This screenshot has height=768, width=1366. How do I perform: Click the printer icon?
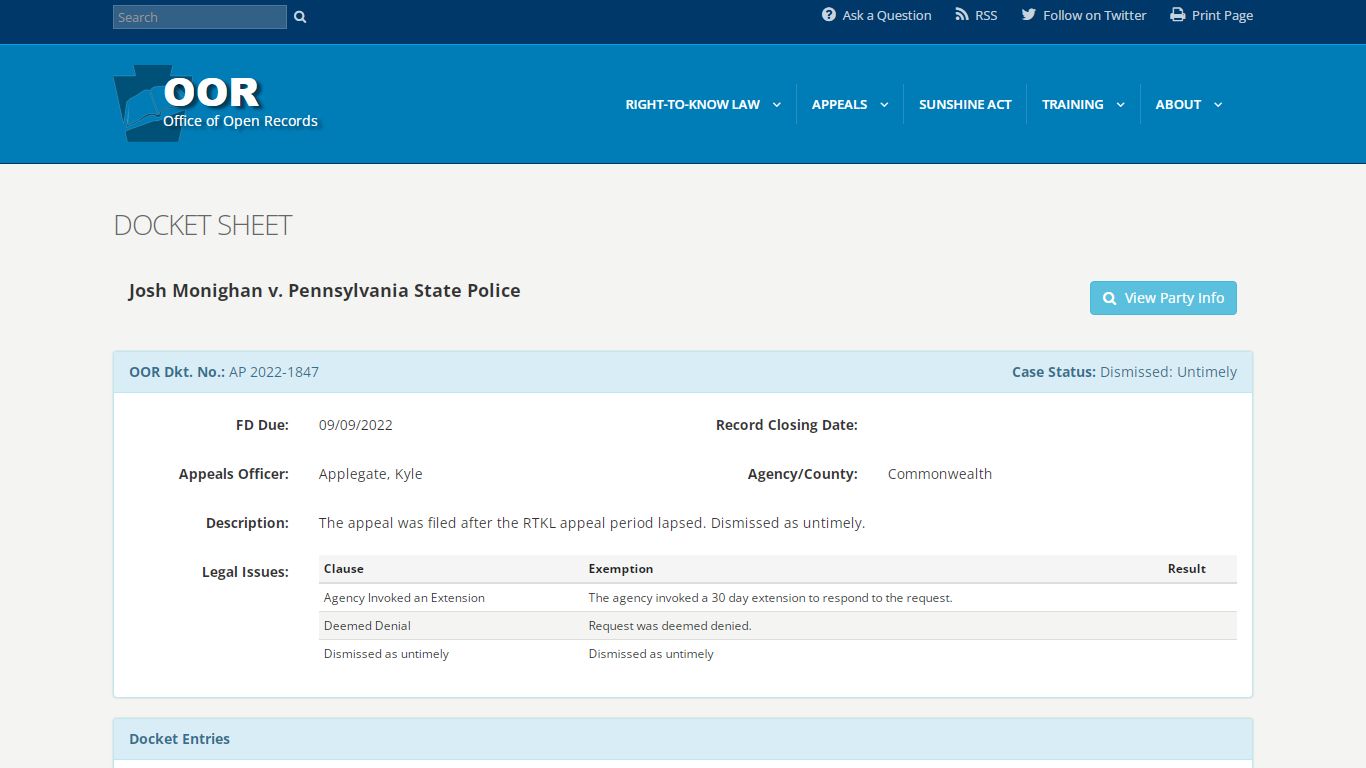[x=1178, y=15]
